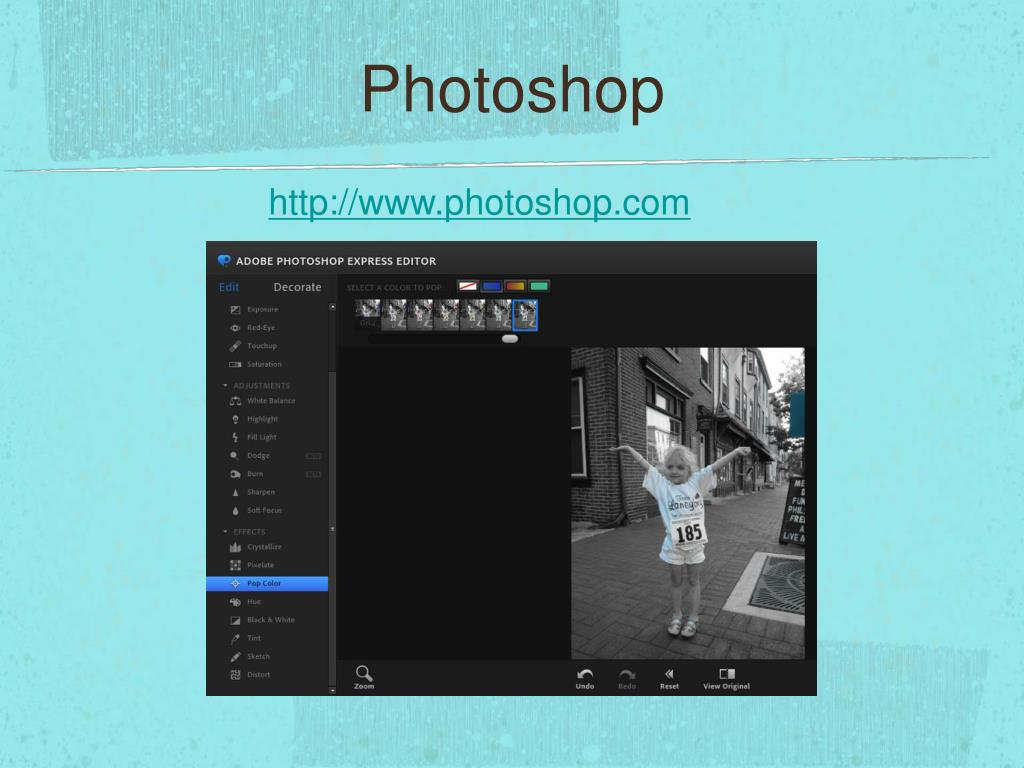Click the girl photo in the canvas
1024x768 pixels.
(x=688, y=503)
